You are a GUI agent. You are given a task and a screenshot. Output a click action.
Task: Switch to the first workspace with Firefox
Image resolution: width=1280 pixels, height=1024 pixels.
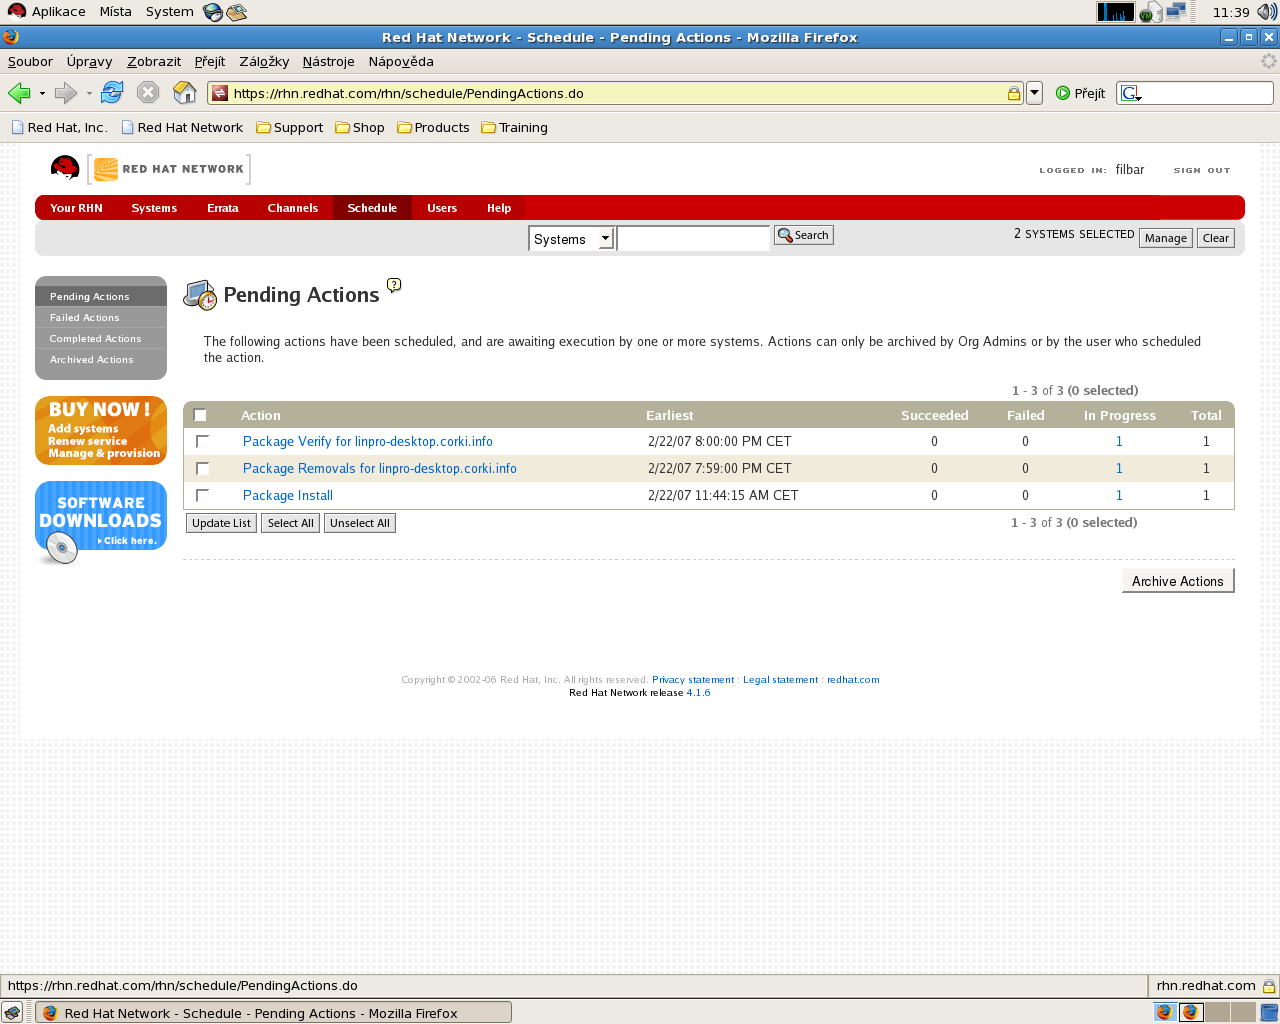(1165, 1012)
